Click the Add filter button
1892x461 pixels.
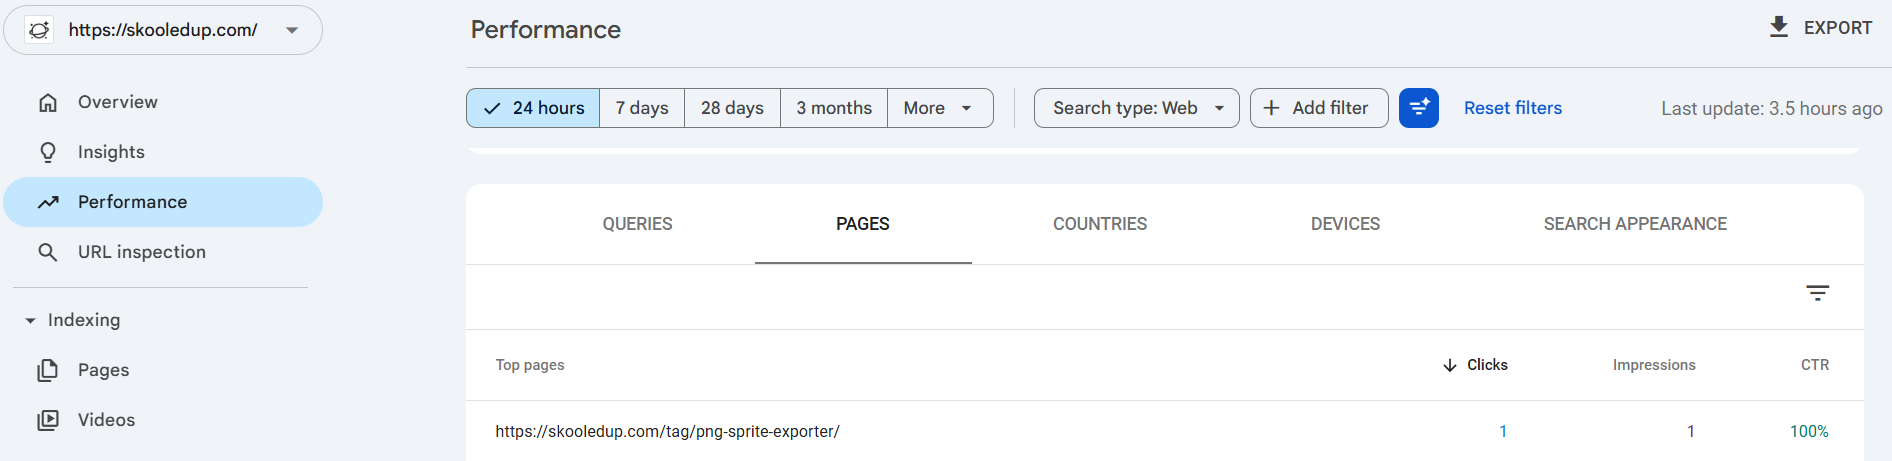click(1318, 108)
